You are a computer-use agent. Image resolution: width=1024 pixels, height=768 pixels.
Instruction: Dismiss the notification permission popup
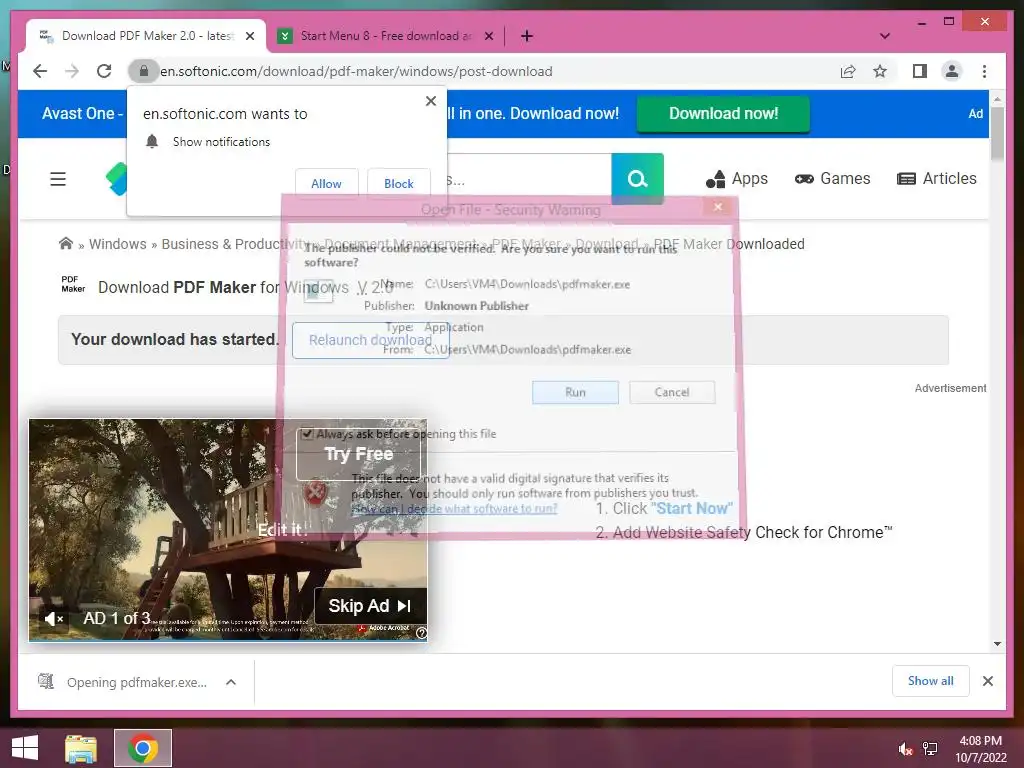click(430, 101)
